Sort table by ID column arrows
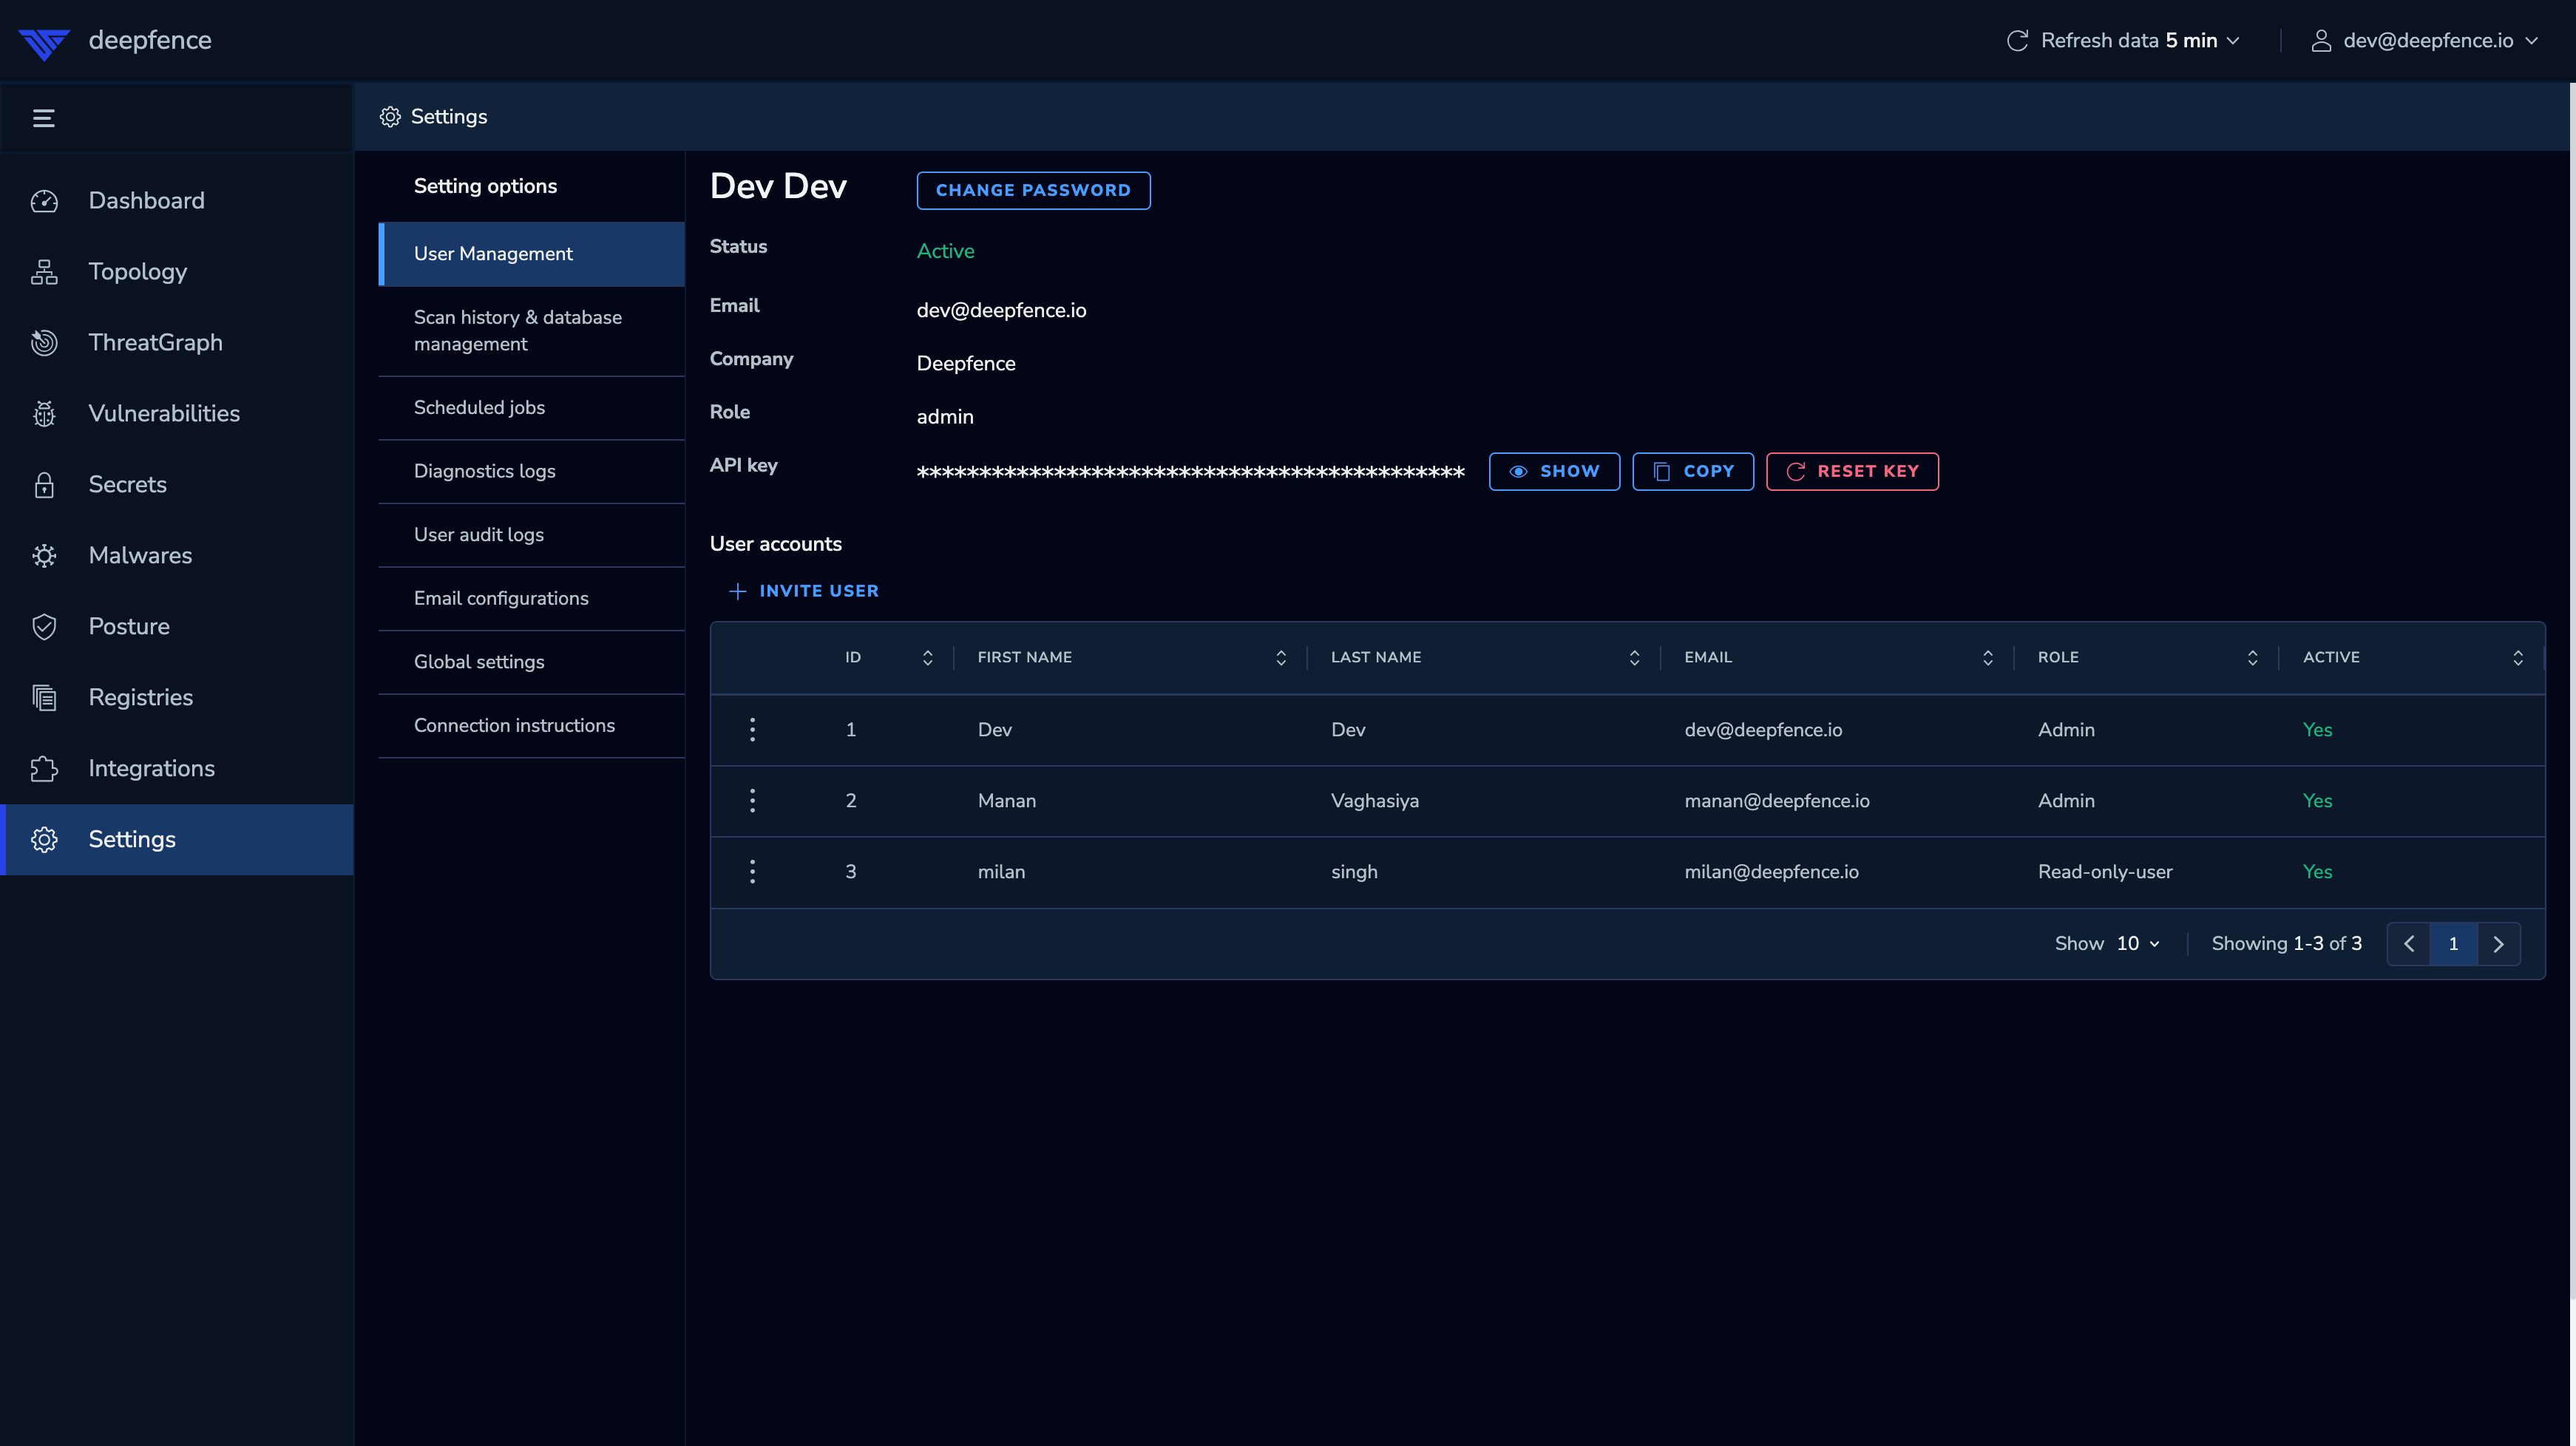Viewport: 2576px width, 1446px height. click(927, 658)
